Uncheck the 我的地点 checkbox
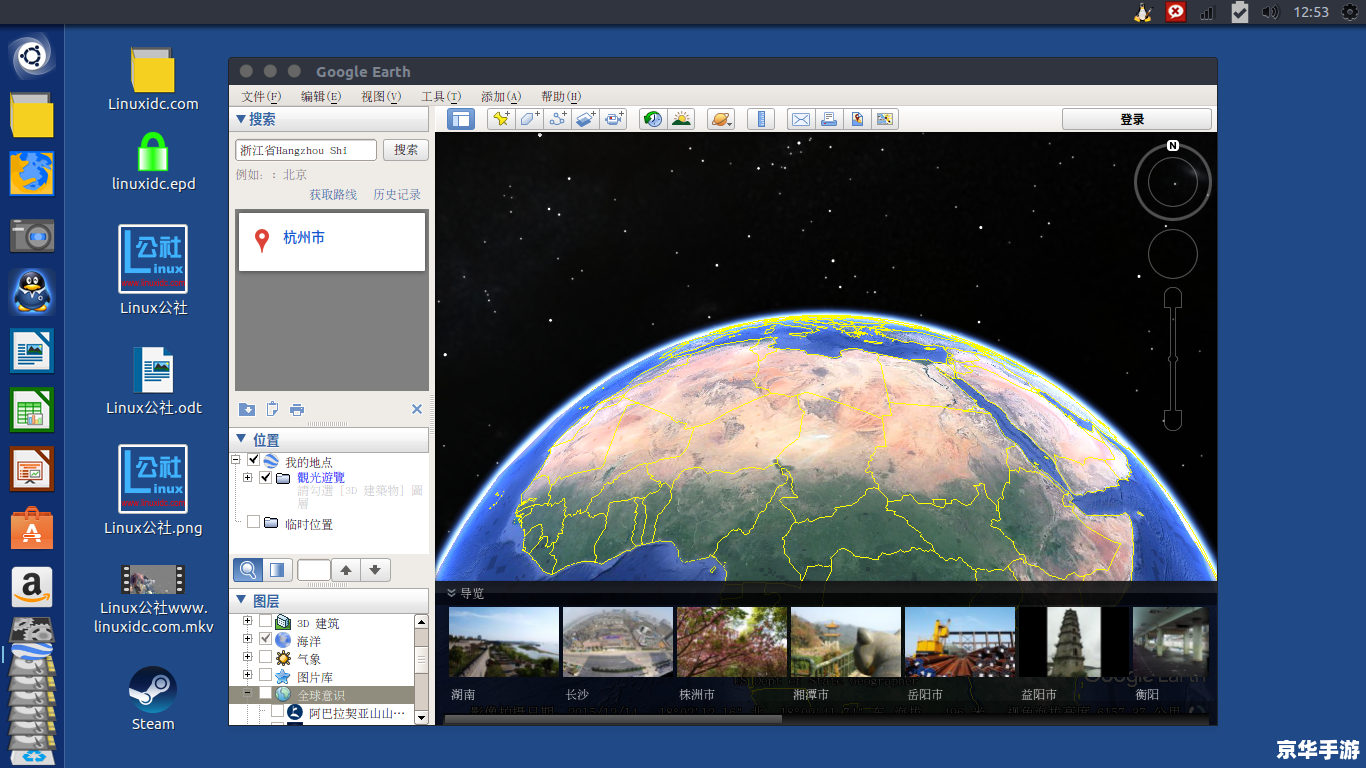 254,460
